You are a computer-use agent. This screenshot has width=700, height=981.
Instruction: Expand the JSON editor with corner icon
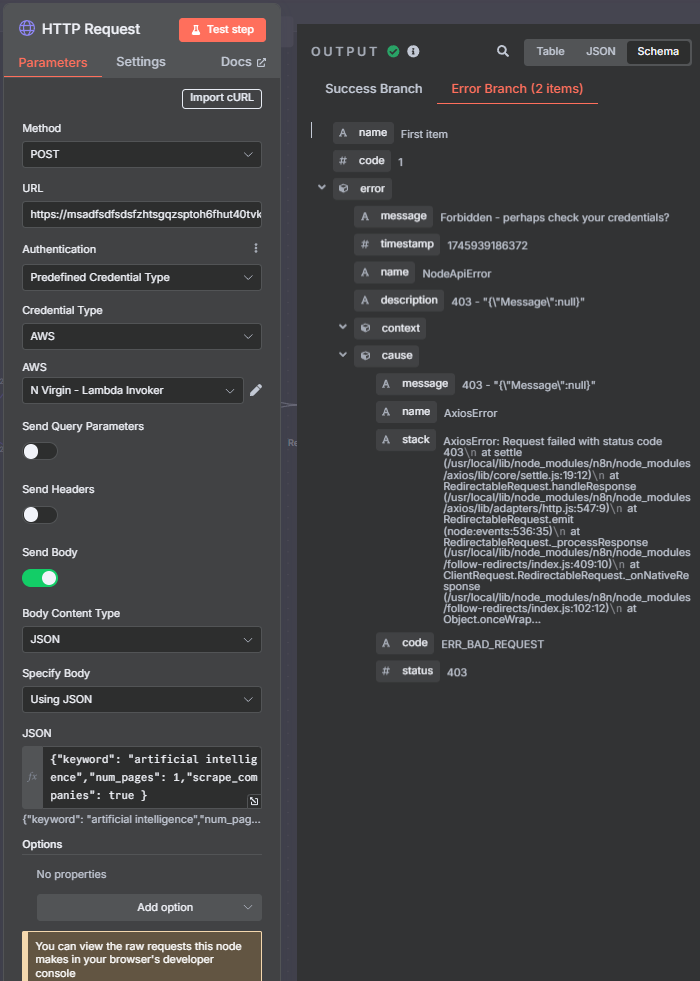(x=255, y=801)
